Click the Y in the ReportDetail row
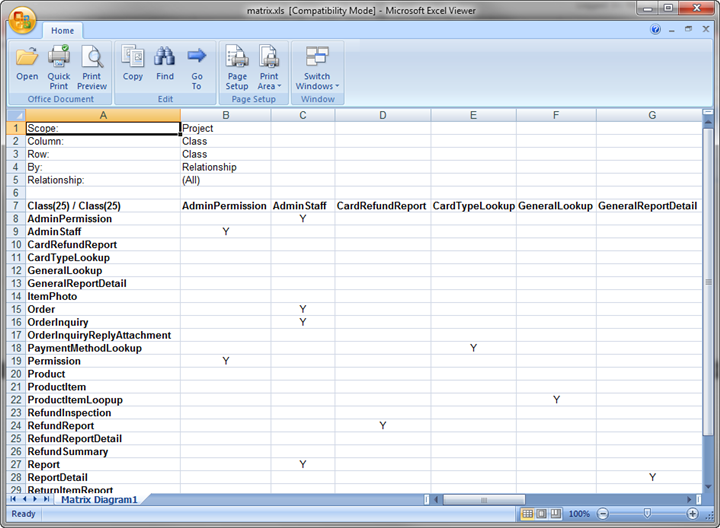 click(652, 477)
